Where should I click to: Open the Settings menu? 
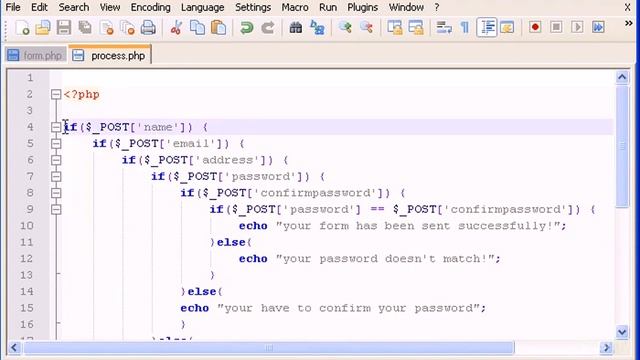(253, 7)
